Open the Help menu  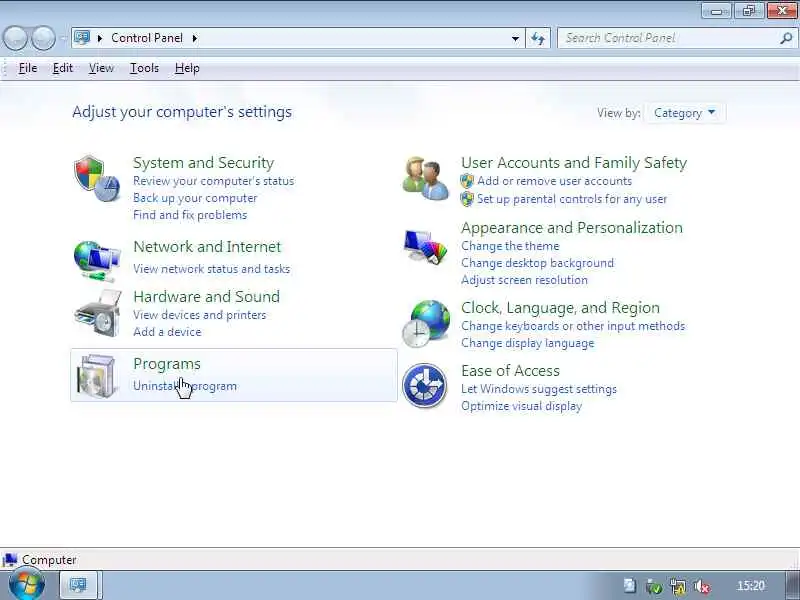point(187,68)
